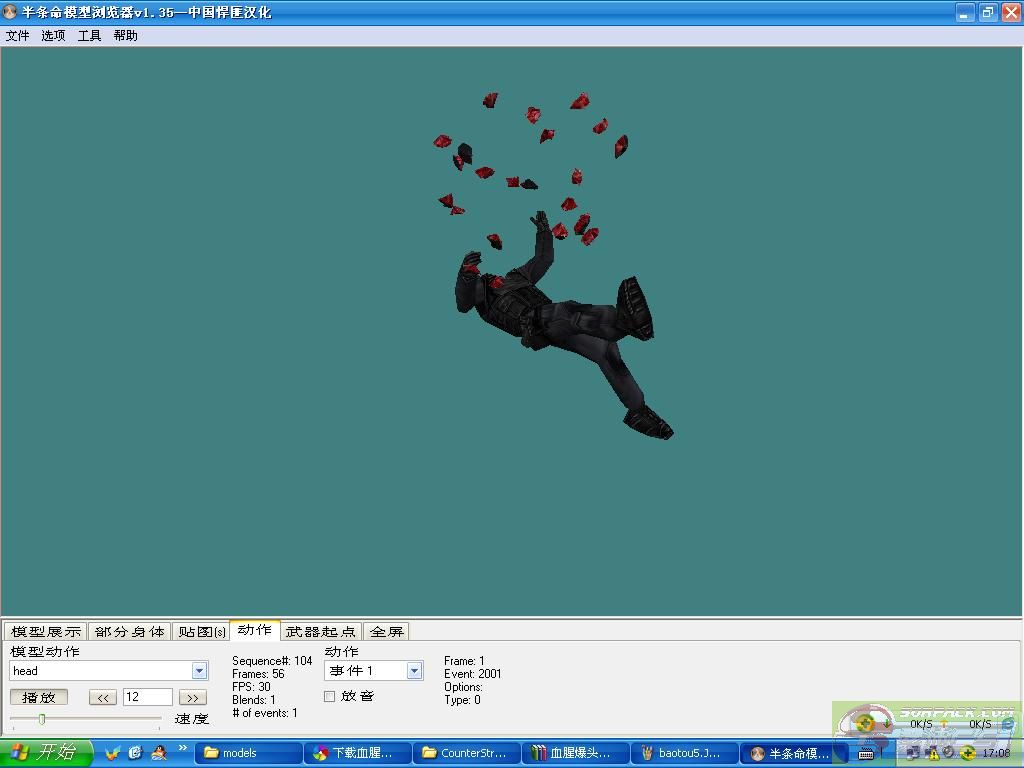Expand the 模型动作 head sequence dropdown
Image resolution: width=1024 pixels, height=768 pixels.
(x=199, y=671)
